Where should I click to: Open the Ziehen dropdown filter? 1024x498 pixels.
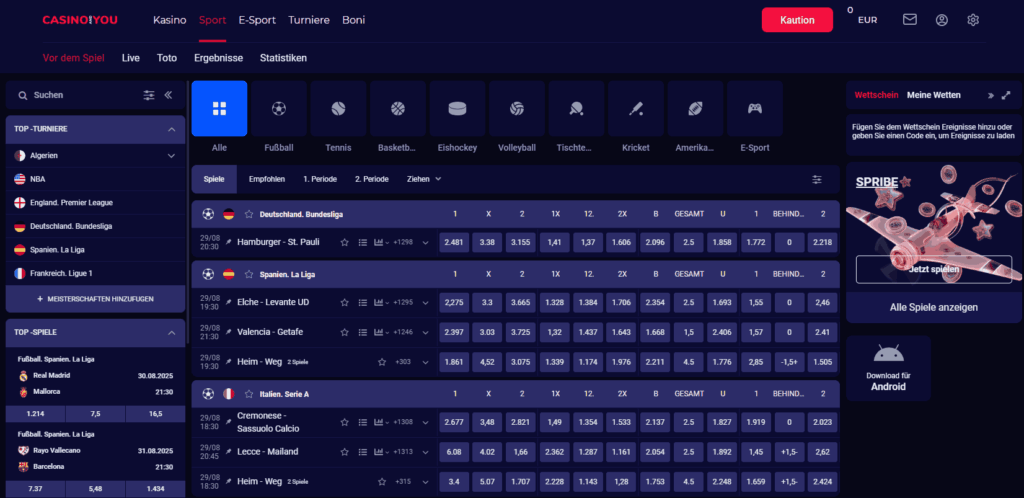[424, 179]
